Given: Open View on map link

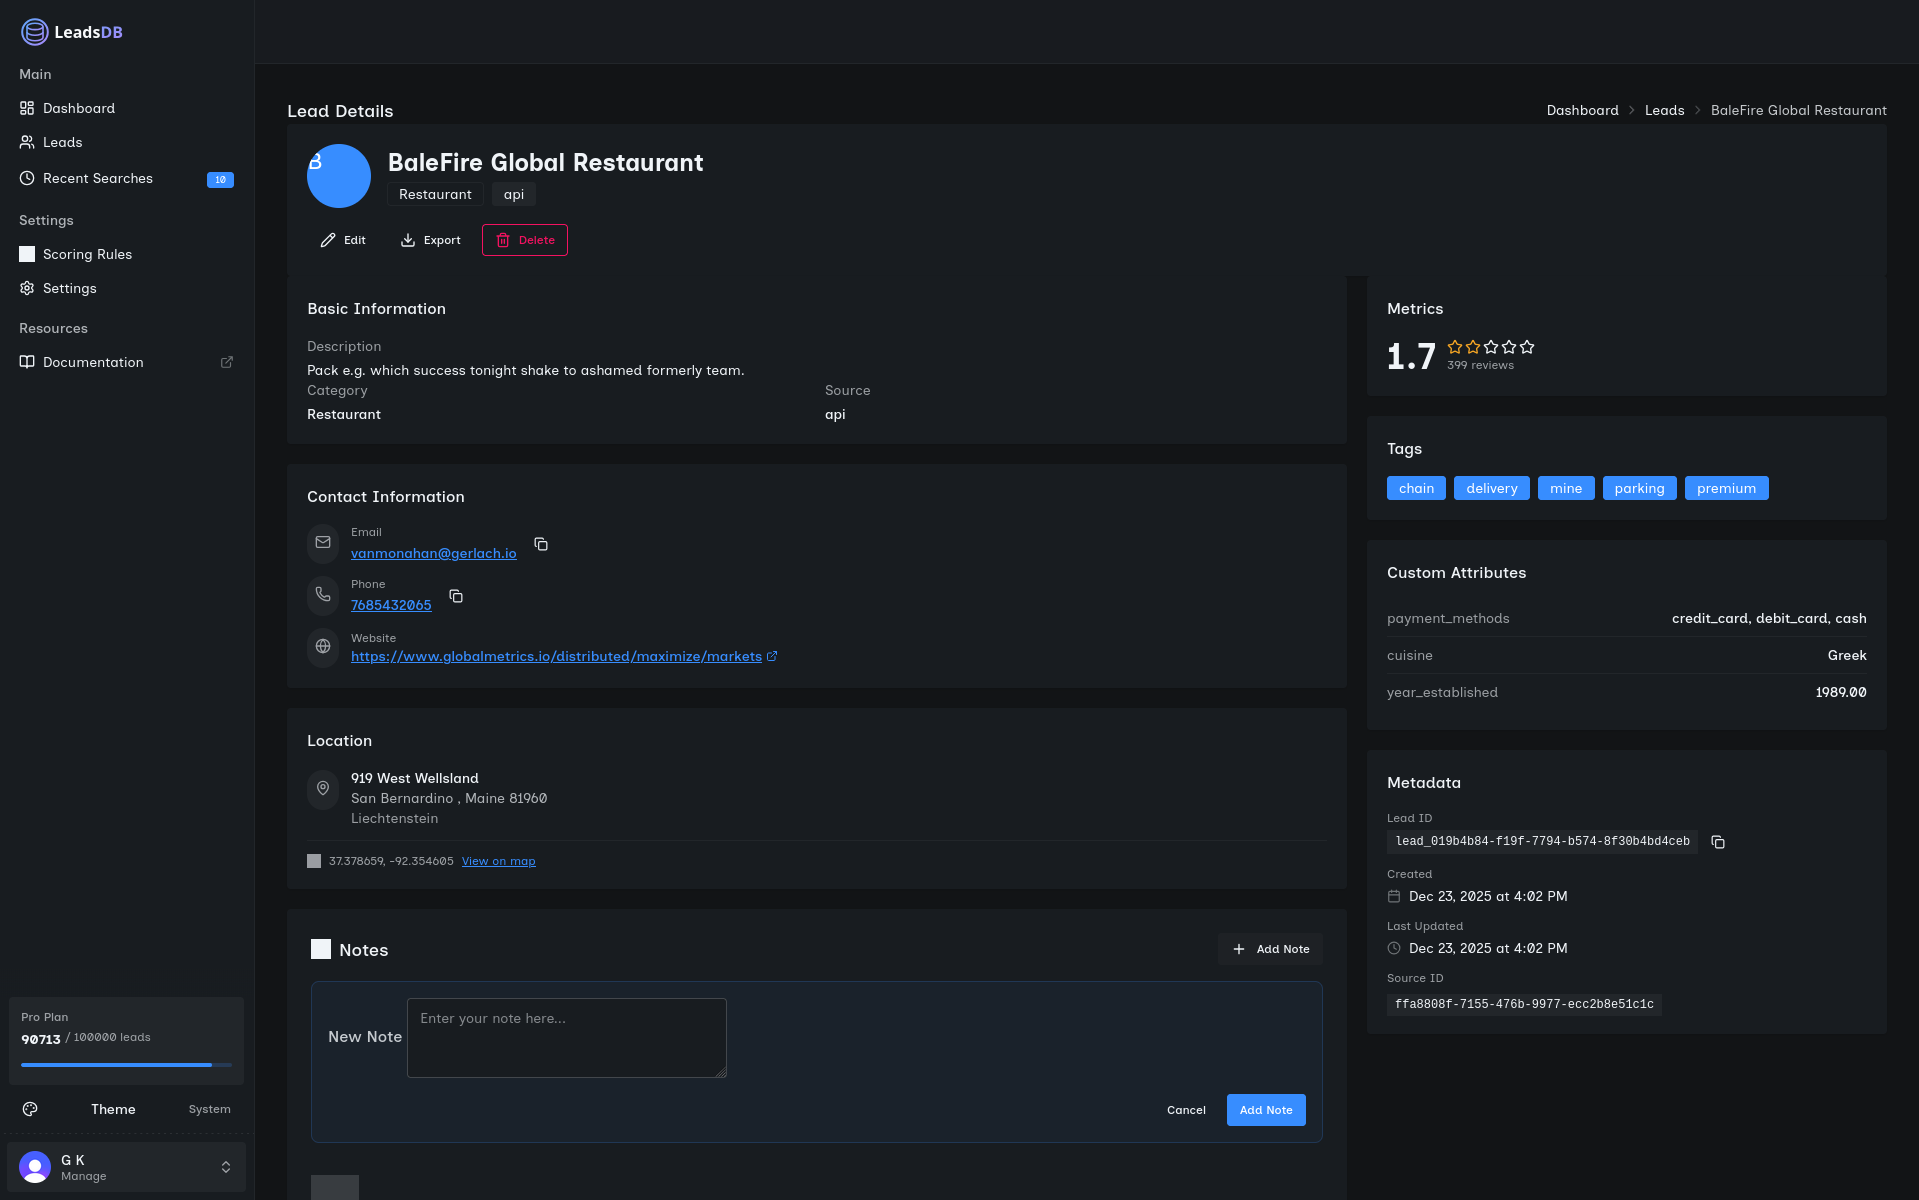Looking at the screenshot, I should (498, 860).
